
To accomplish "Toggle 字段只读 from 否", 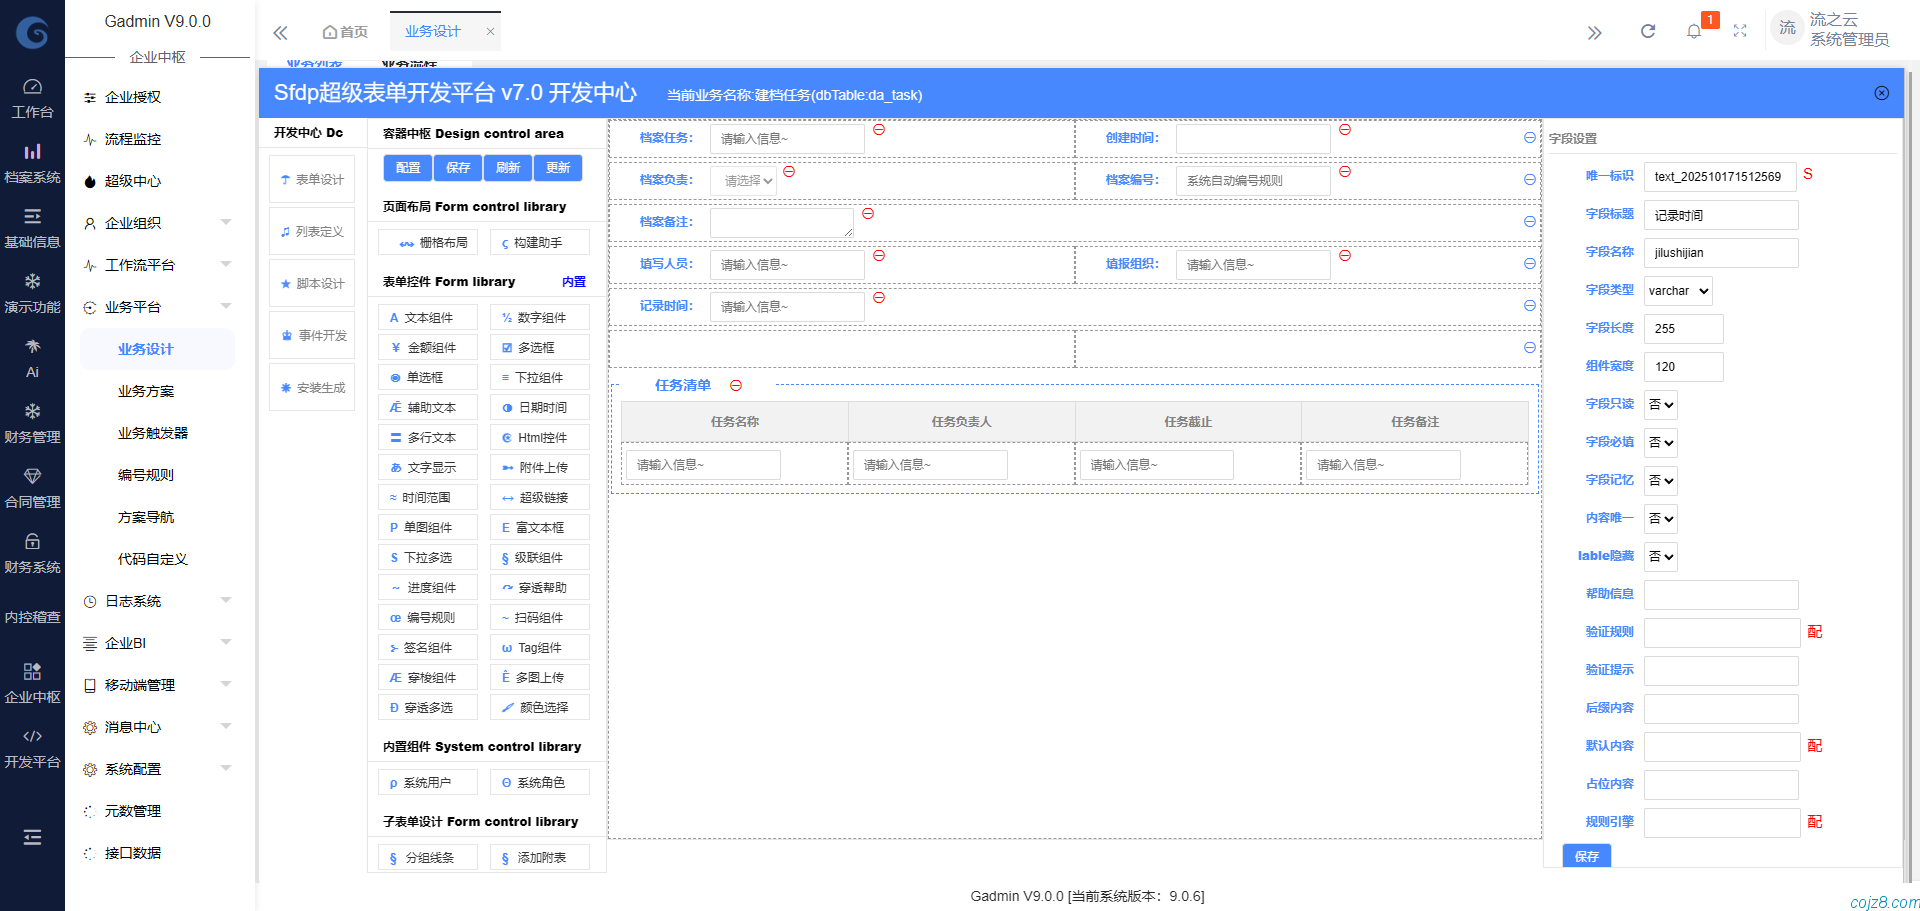I will point(1660,404).
